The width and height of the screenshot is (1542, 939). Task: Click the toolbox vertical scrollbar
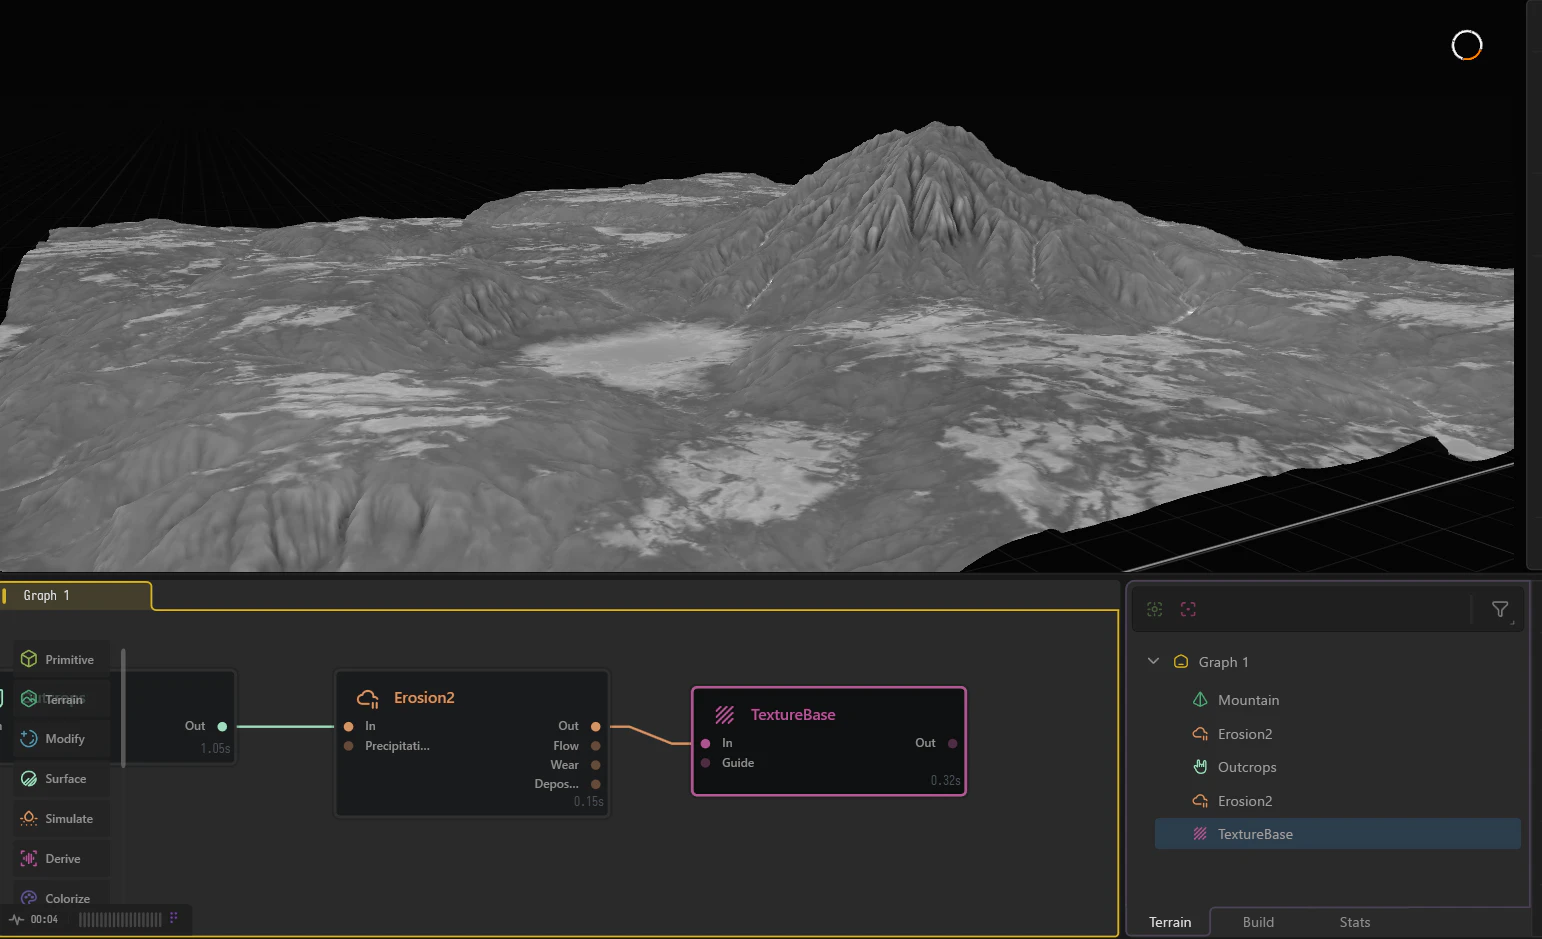tap(123, 708)
